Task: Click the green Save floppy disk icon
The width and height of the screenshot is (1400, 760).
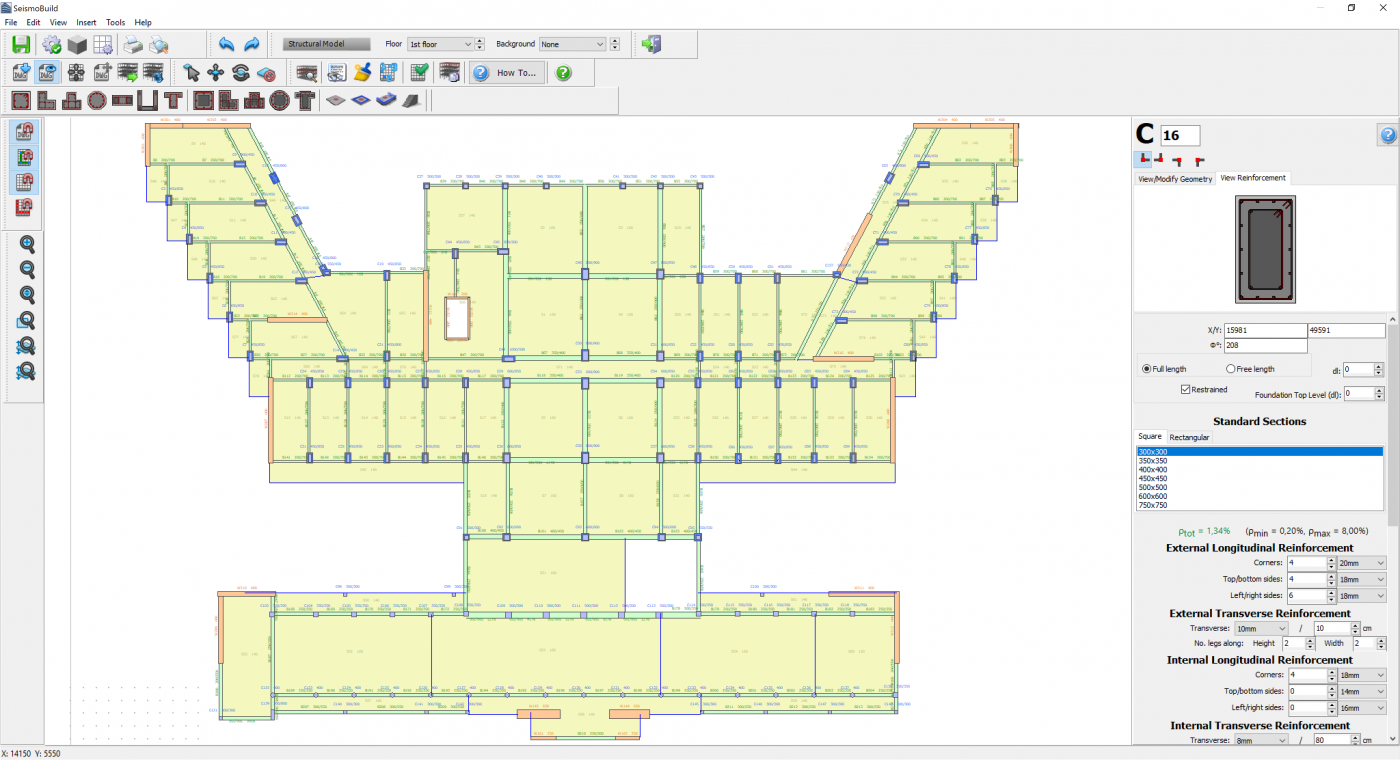Action: coord(21,44)
